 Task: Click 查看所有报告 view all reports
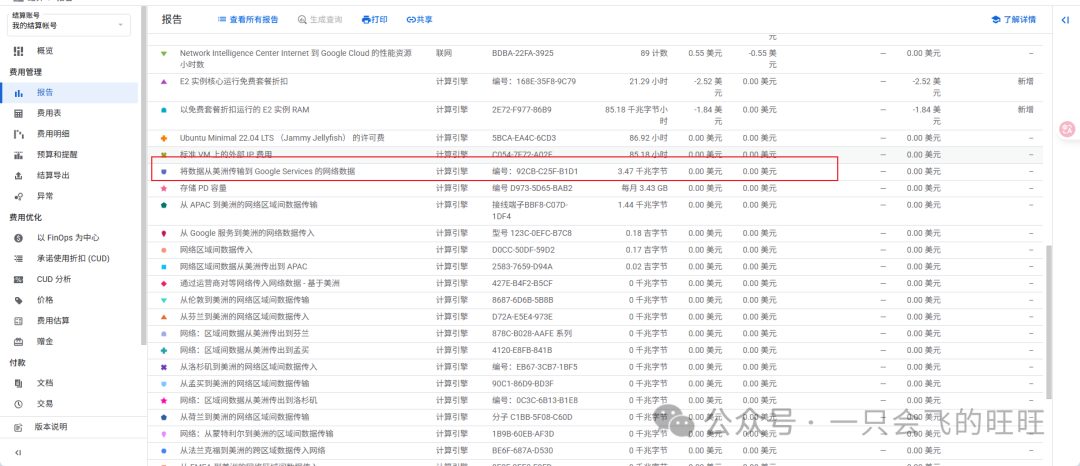(x=248, y=20)
